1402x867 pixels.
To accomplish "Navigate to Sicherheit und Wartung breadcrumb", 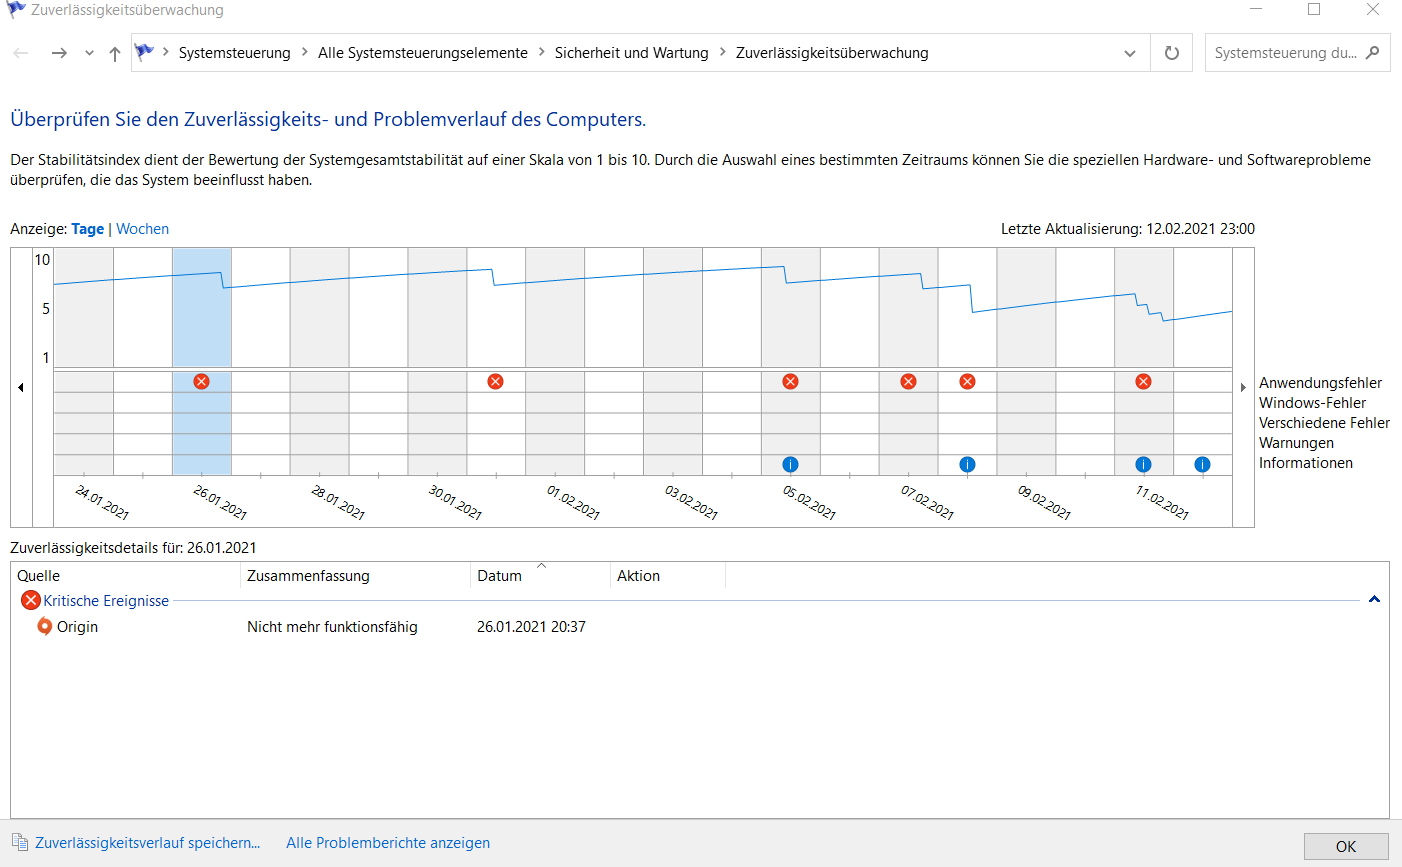I will click(632, 53).
